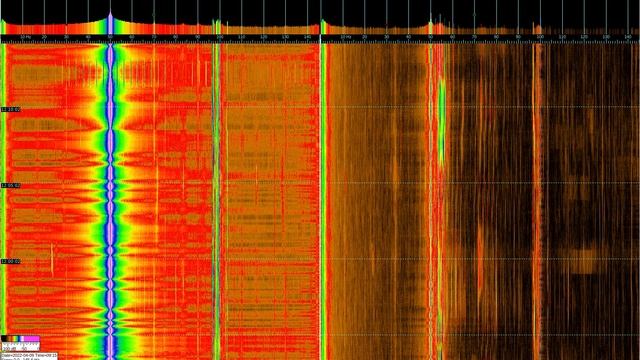Click the 100 label on left spectrogram's frequency axis
The width and height of the screenshot is (640, 360).
pyautogui.click(x=220, y=37)
